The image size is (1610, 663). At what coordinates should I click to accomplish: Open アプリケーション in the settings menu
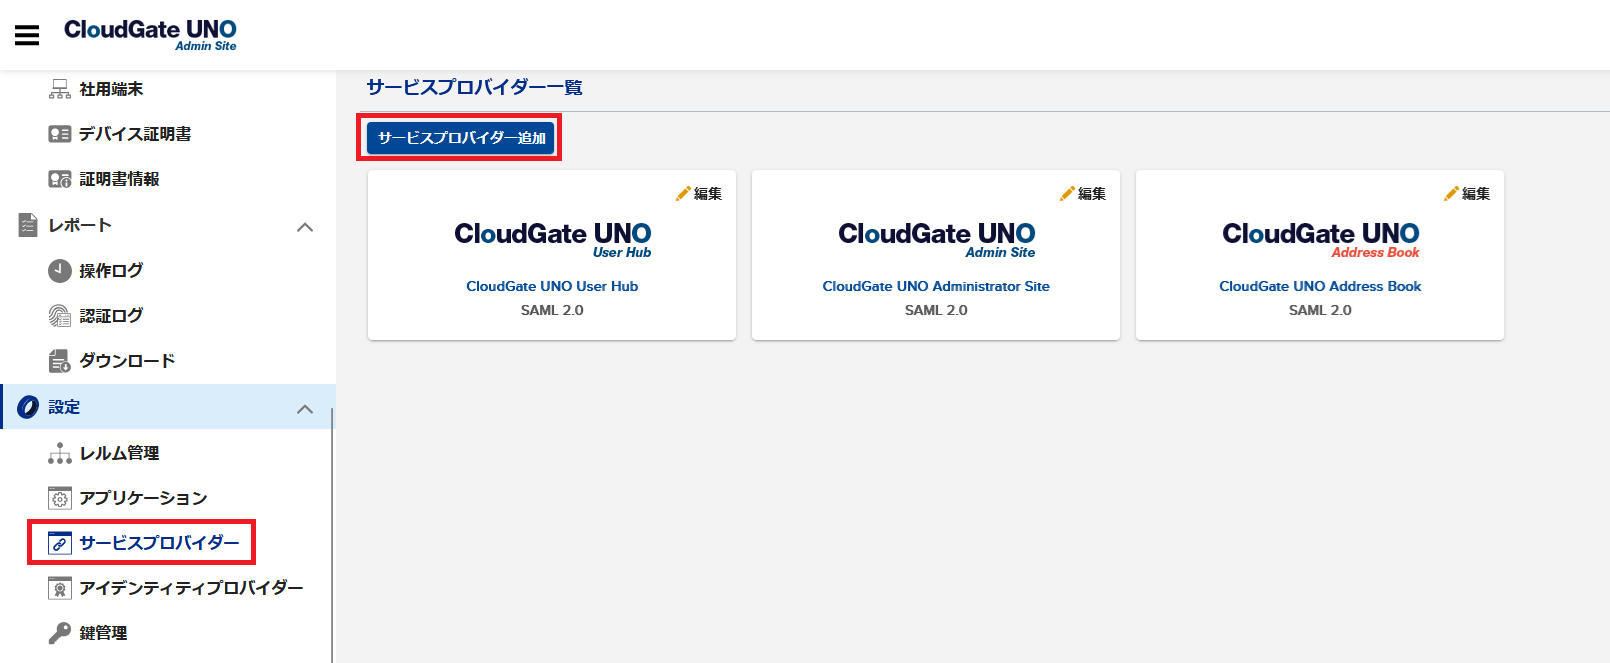143,498
